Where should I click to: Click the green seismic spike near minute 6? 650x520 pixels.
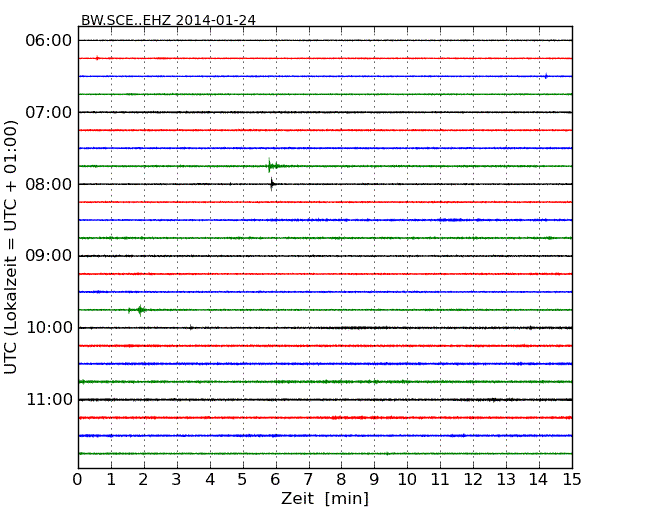269,166
